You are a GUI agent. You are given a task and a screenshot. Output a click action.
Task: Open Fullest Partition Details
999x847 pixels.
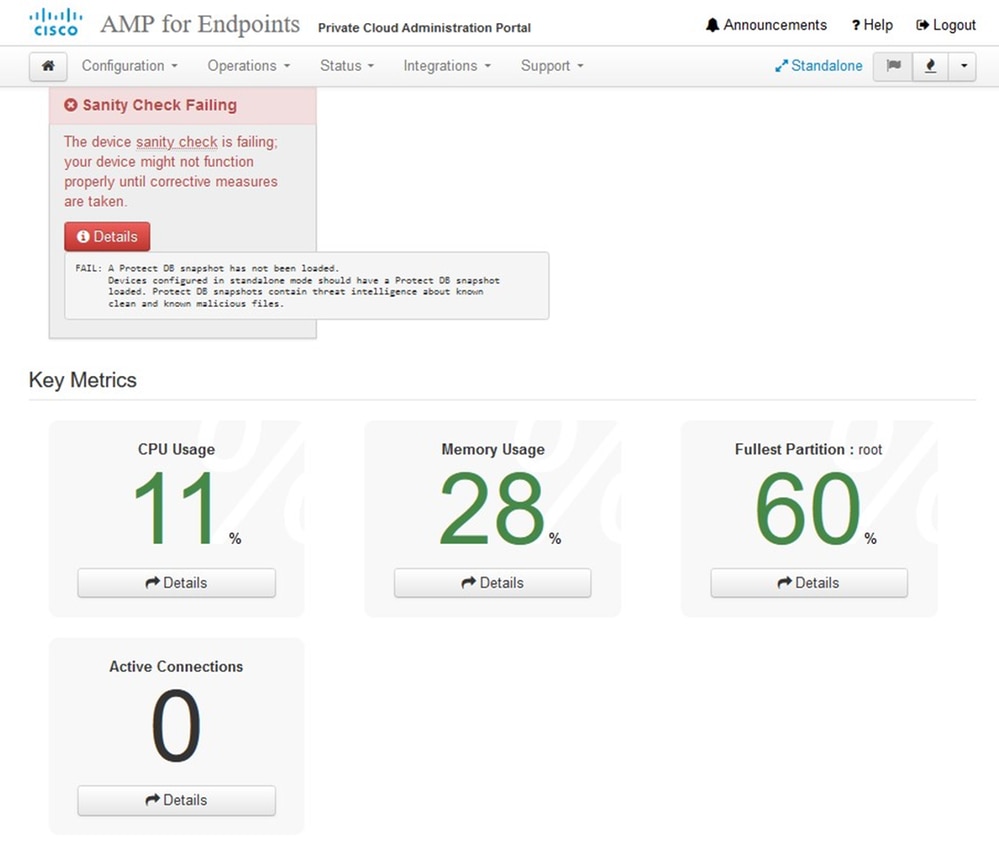(809, 583)
